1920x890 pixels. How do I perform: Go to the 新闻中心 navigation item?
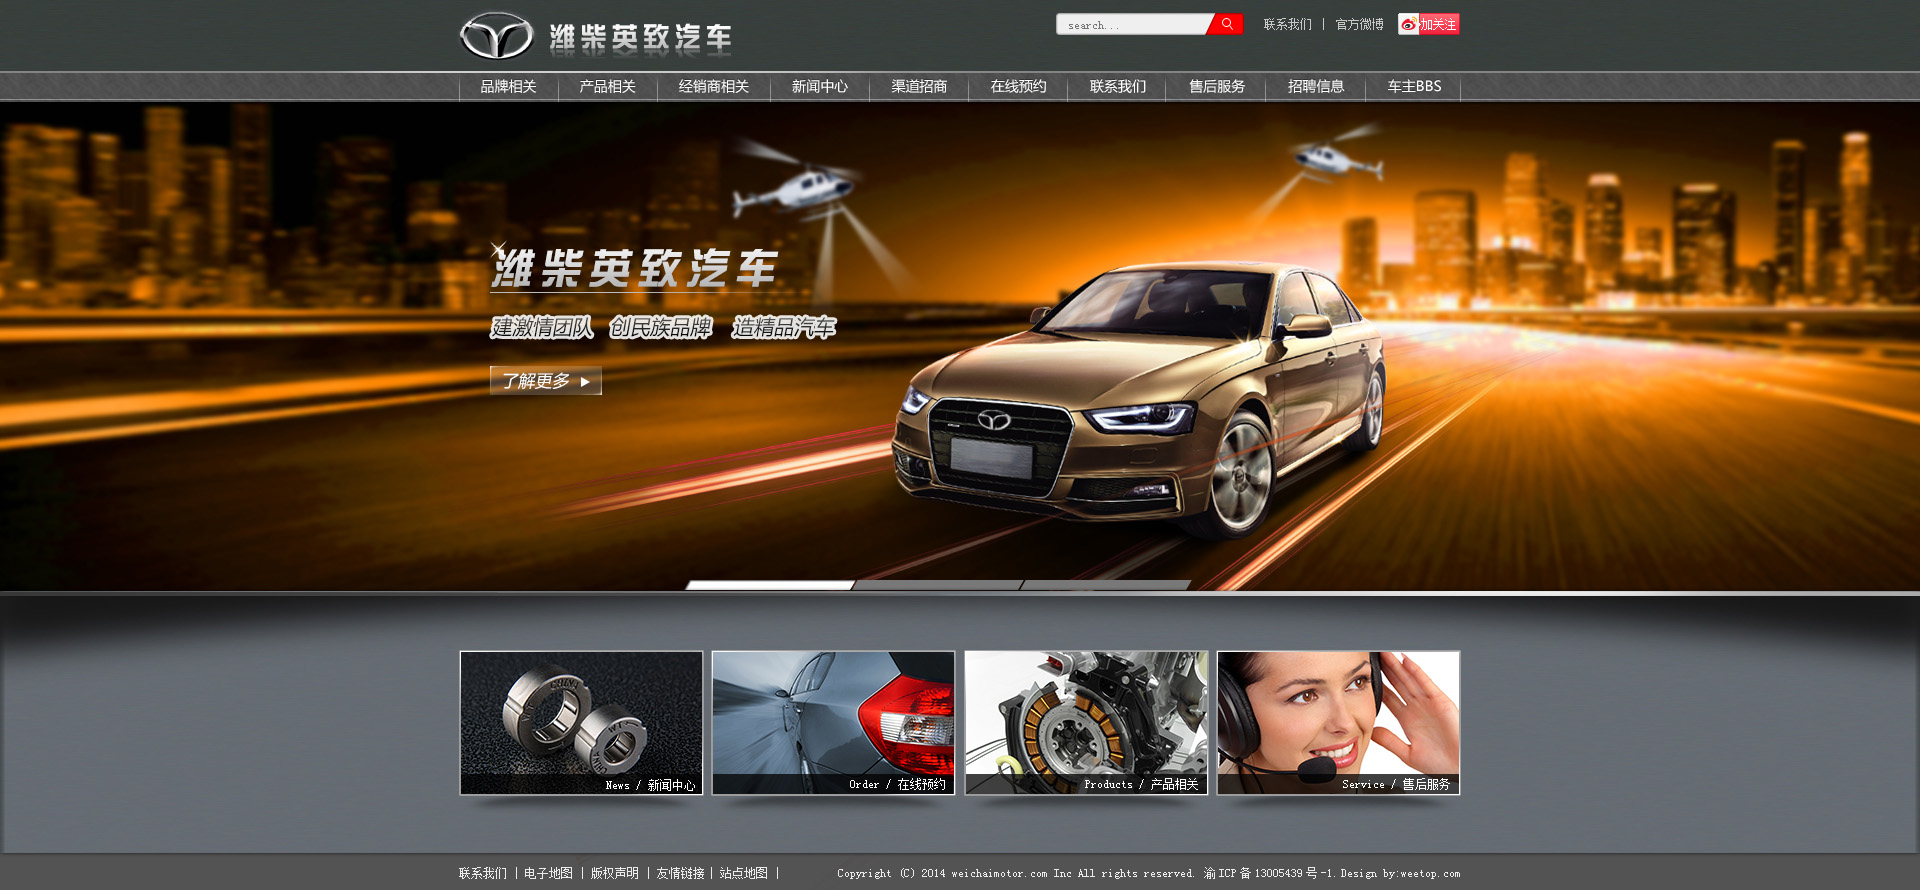820,87
